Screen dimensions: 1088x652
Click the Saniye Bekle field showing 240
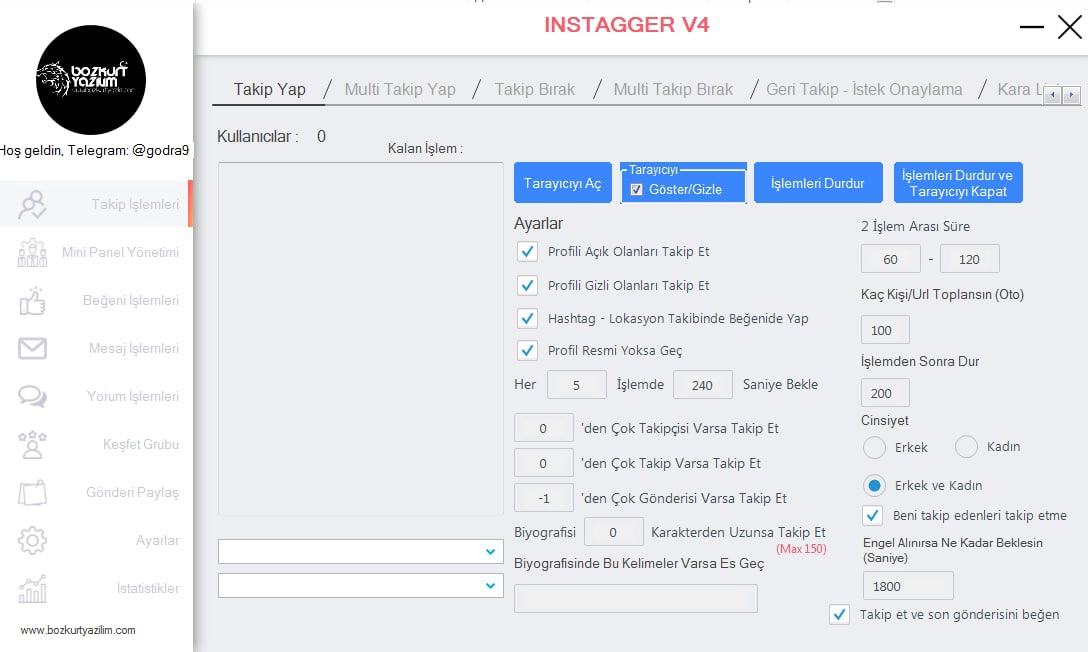(702, 385)
